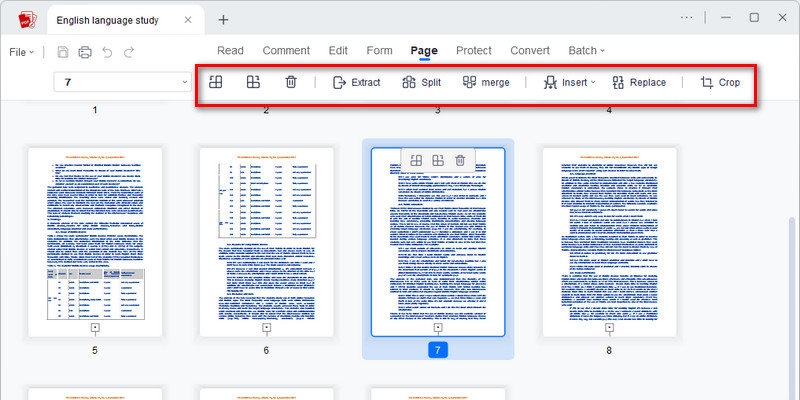Delete page 7 with hover trash icon
800x400 pixels.
pos(460,160)
